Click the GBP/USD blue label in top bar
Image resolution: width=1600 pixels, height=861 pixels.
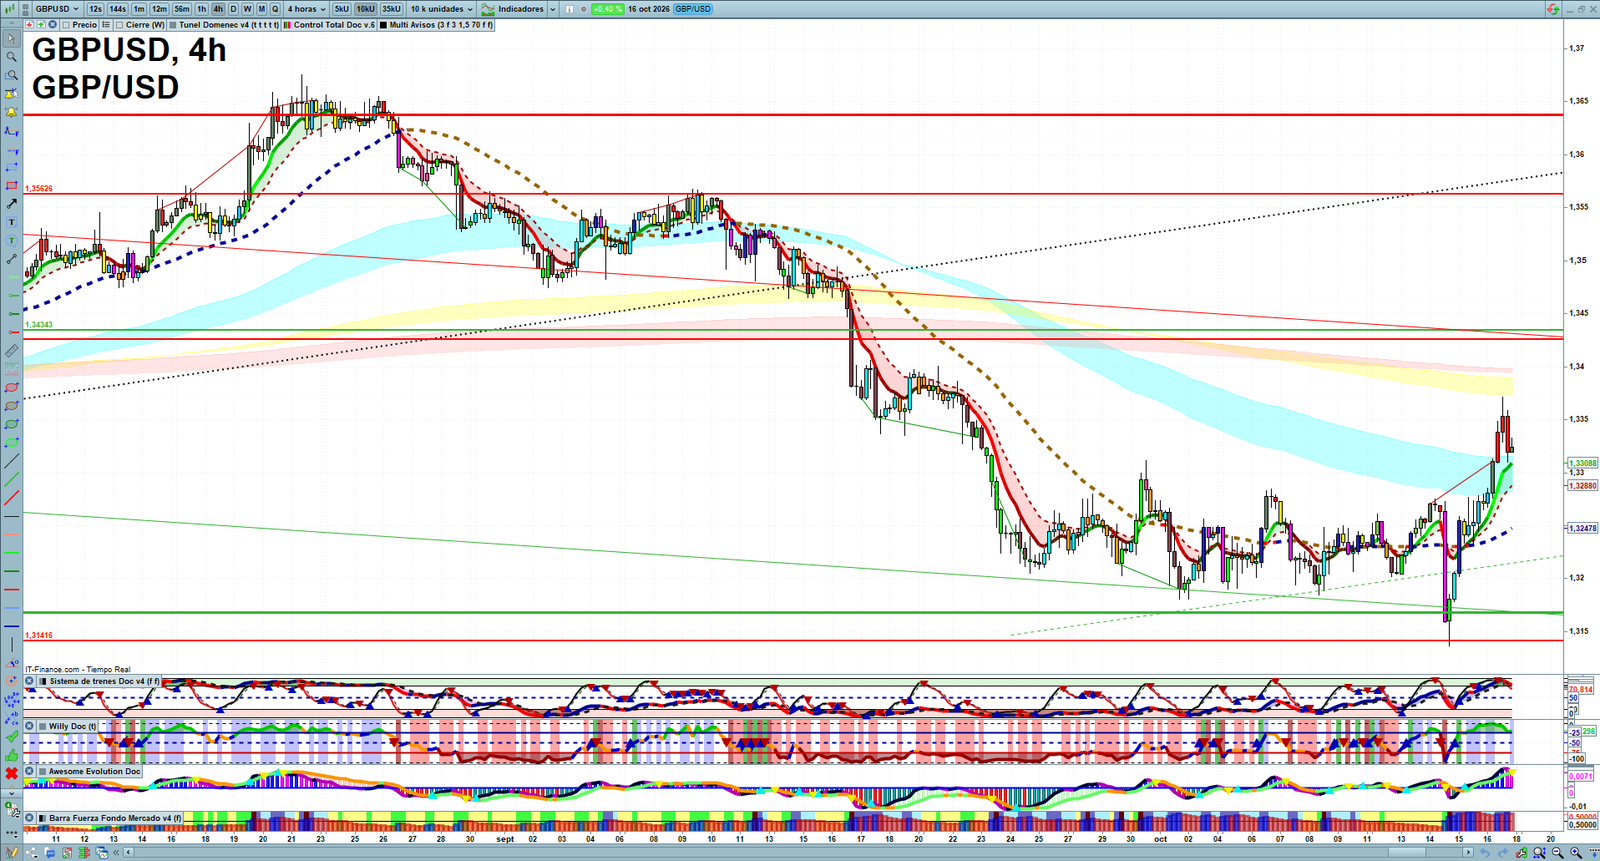coord(693,9)
